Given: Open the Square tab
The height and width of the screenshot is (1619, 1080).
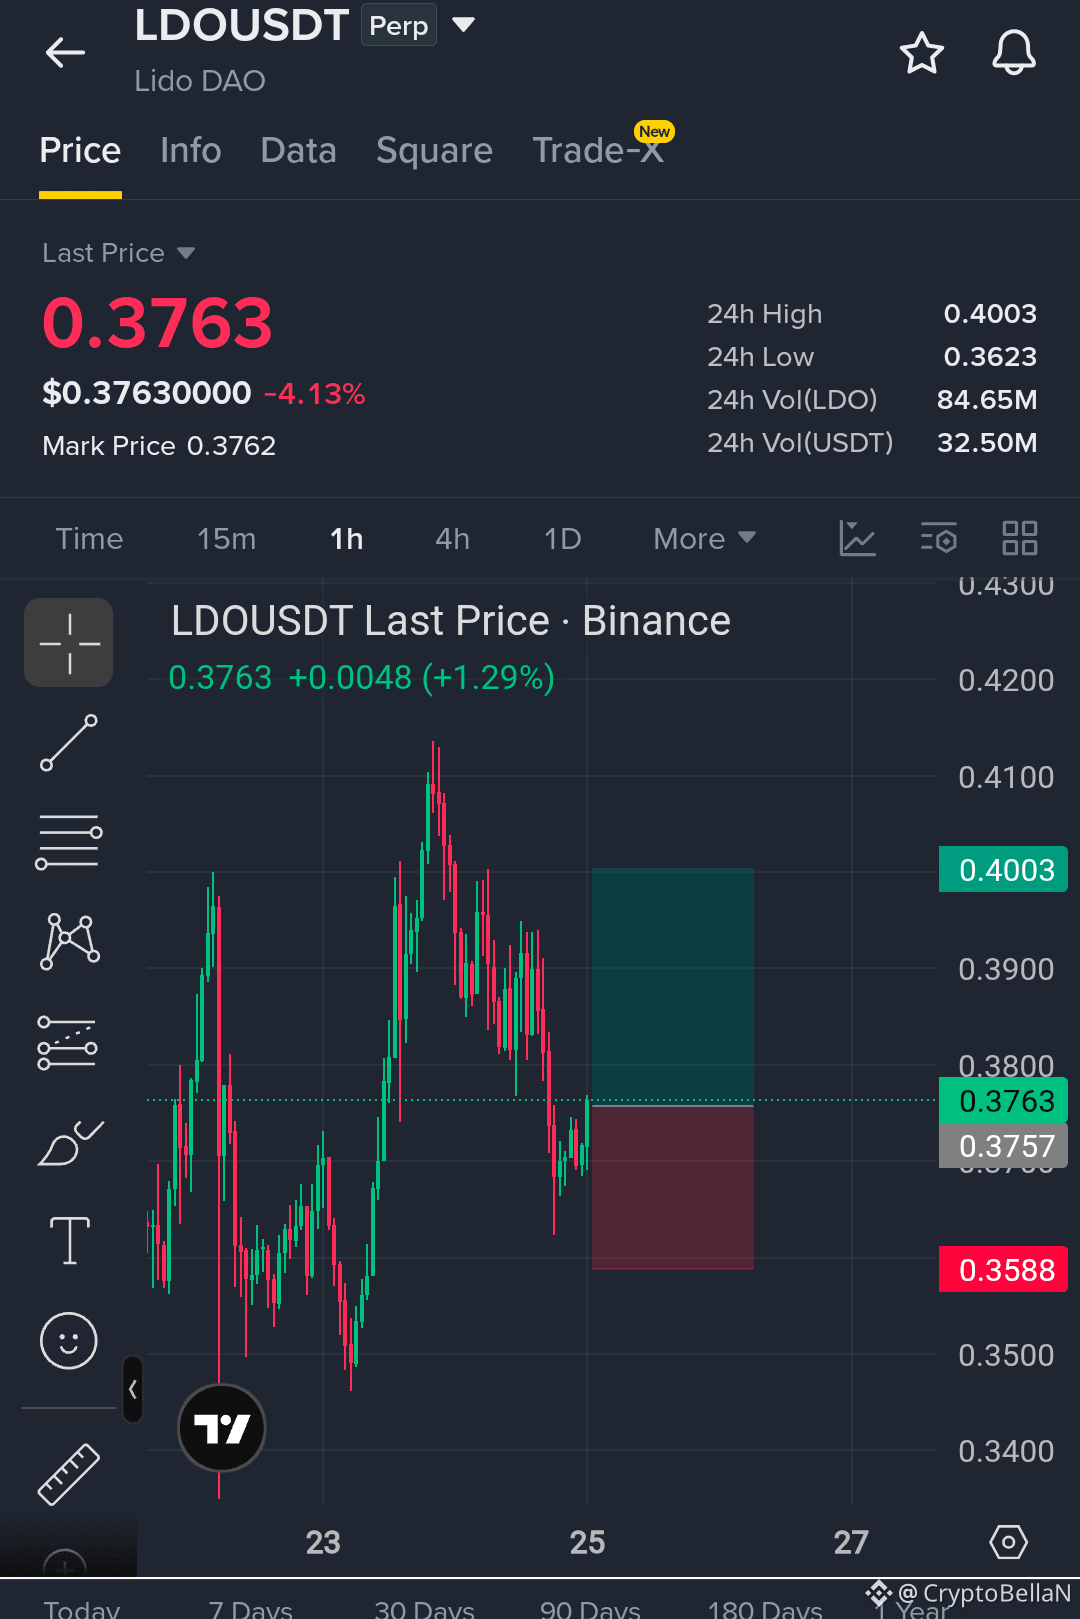Looking at the screenshot, I should coord(434,150).
